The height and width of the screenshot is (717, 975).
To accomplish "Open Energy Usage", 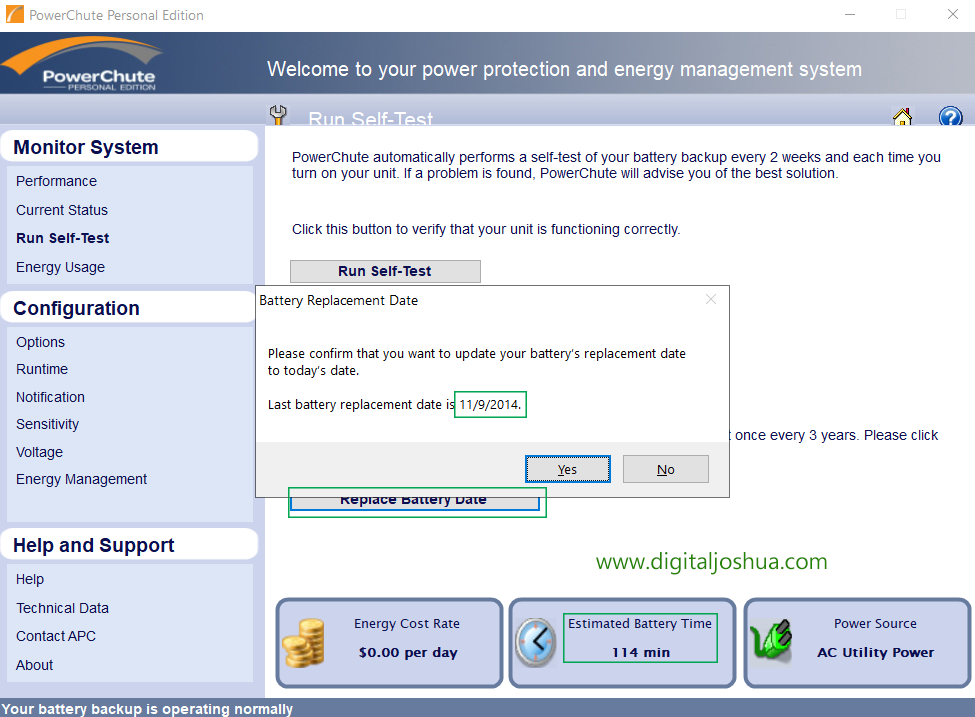I will (60, 267).
